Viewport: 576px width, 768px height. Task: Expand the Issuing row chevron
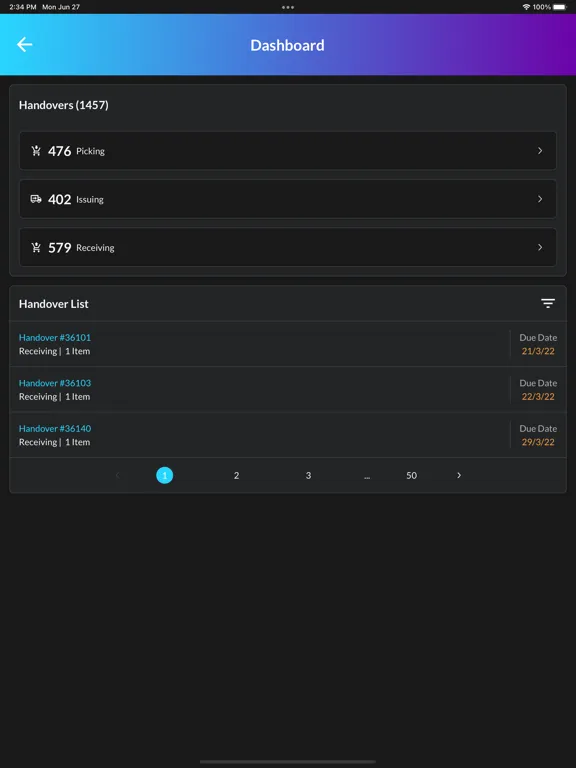tap(540, 199)
